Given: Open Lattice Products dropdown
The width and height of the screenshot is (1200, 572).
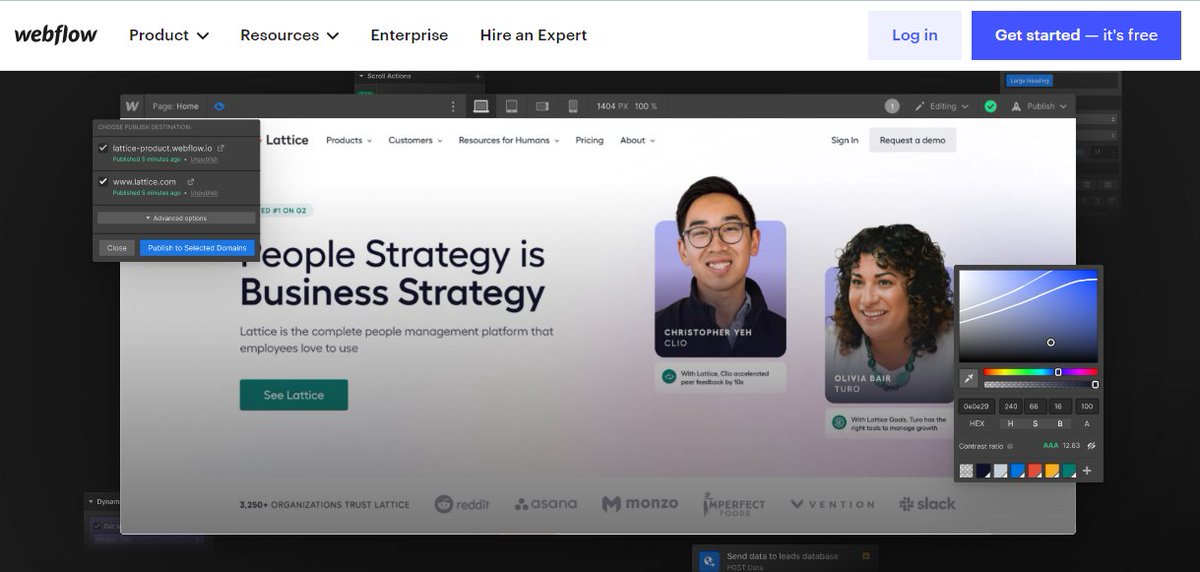Looking at the screenshot, I should [349, 140].
